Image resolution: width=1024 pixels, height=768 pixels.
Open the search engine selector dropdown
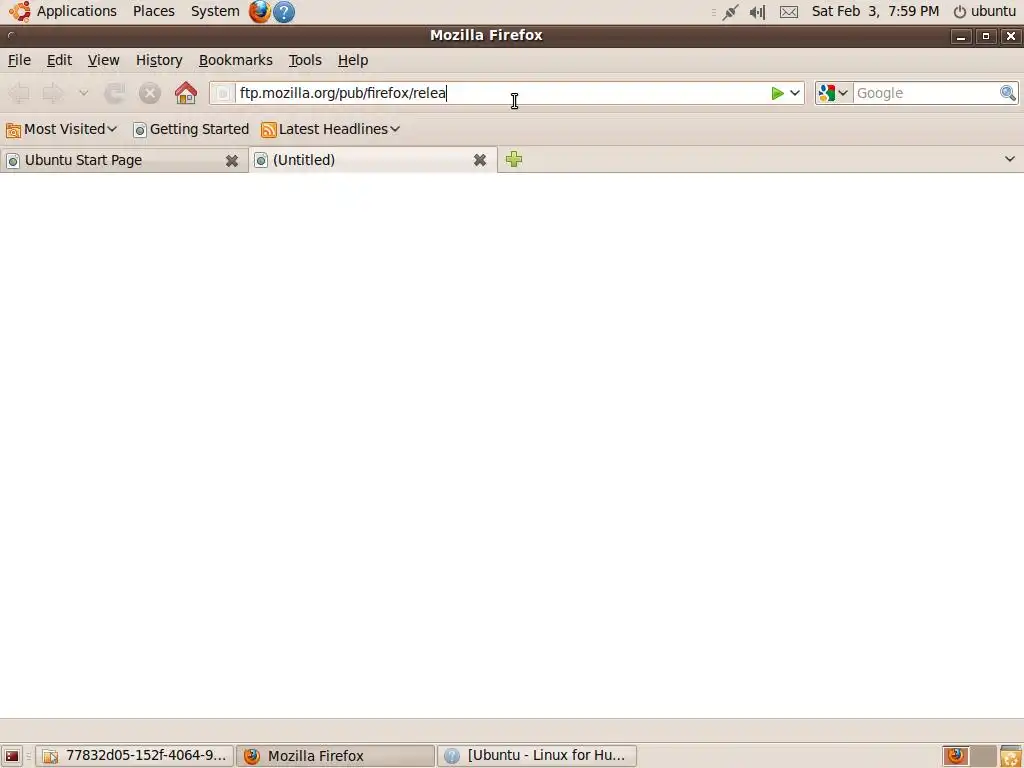pyautogui.click(x=834, y=93)
